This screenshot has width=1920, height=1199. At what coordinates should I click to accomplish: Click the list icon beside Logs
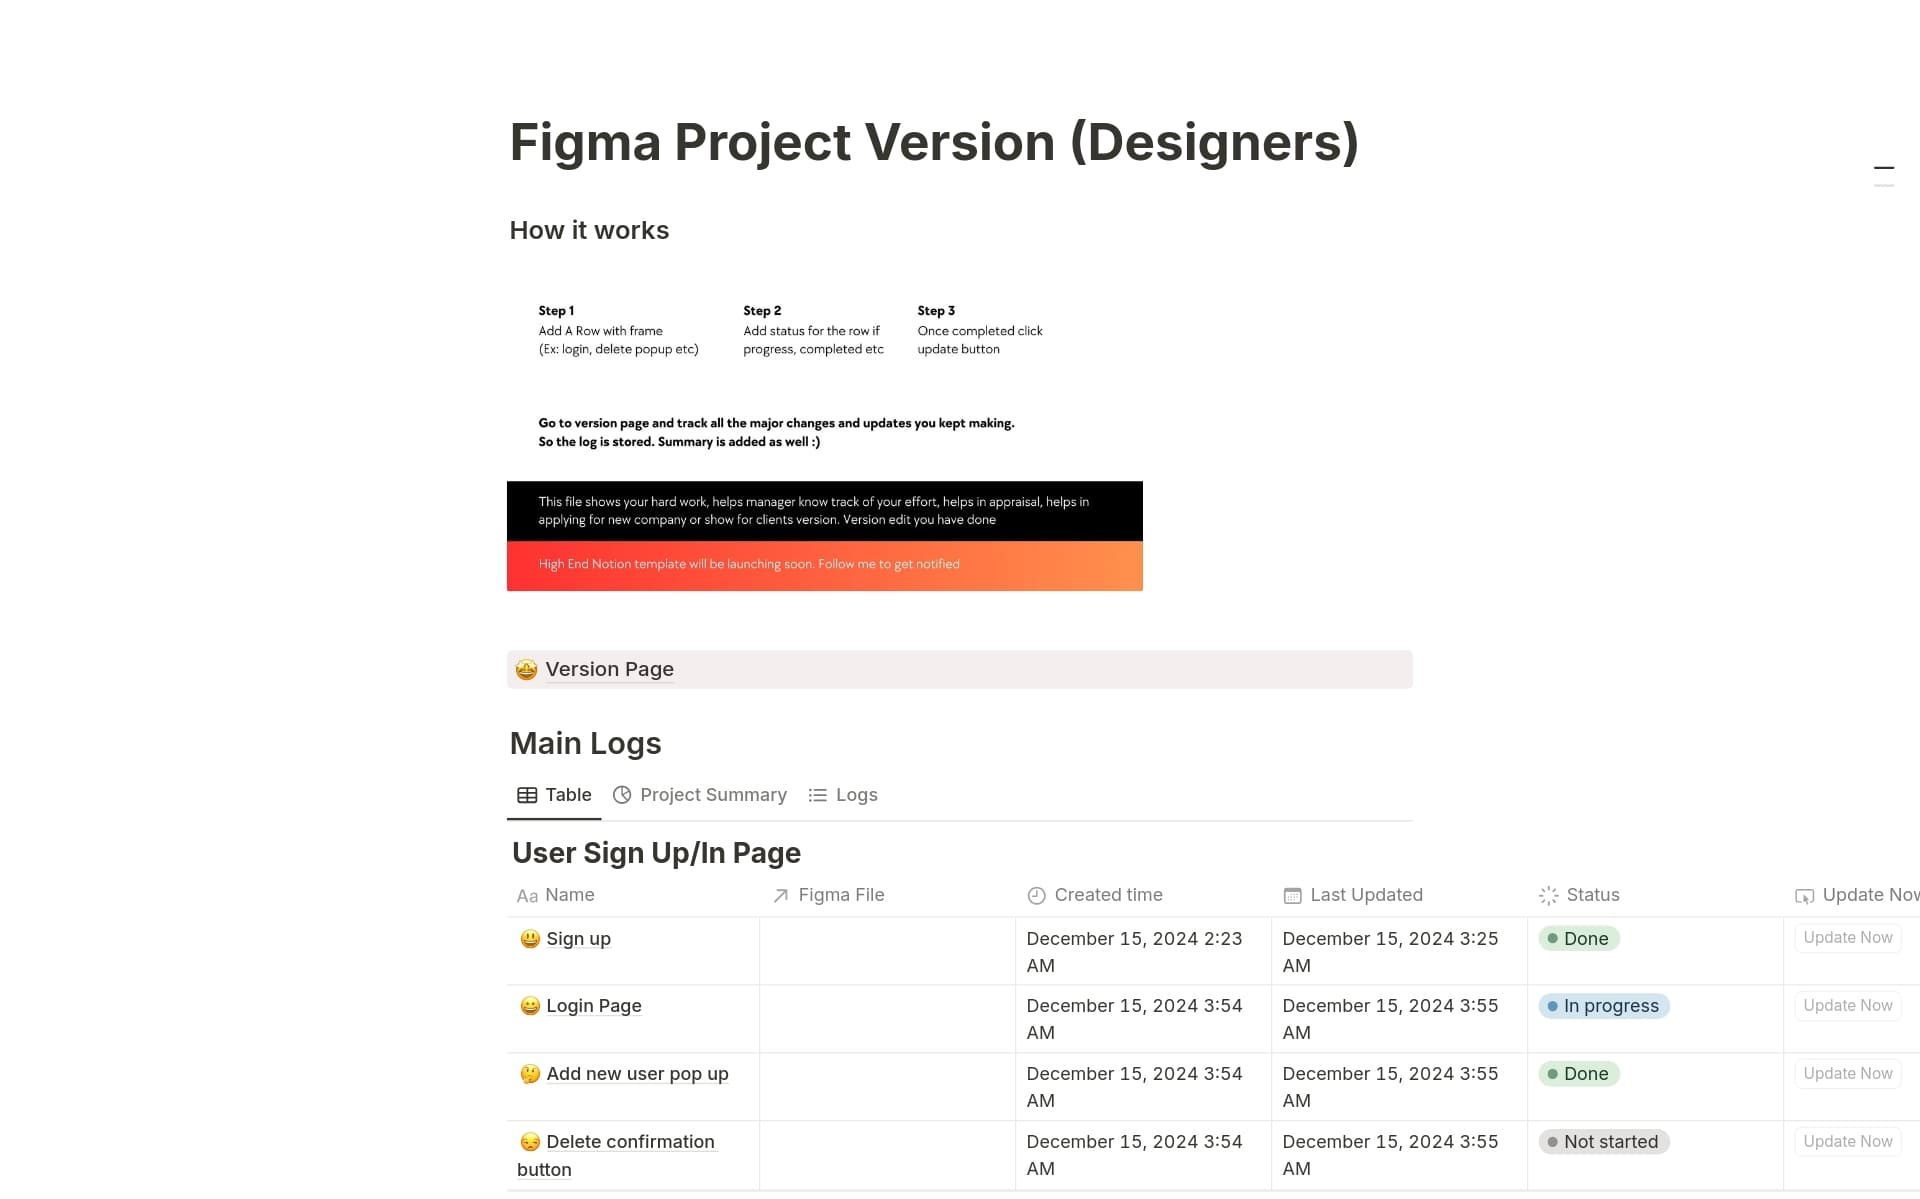tap(818, 795)
